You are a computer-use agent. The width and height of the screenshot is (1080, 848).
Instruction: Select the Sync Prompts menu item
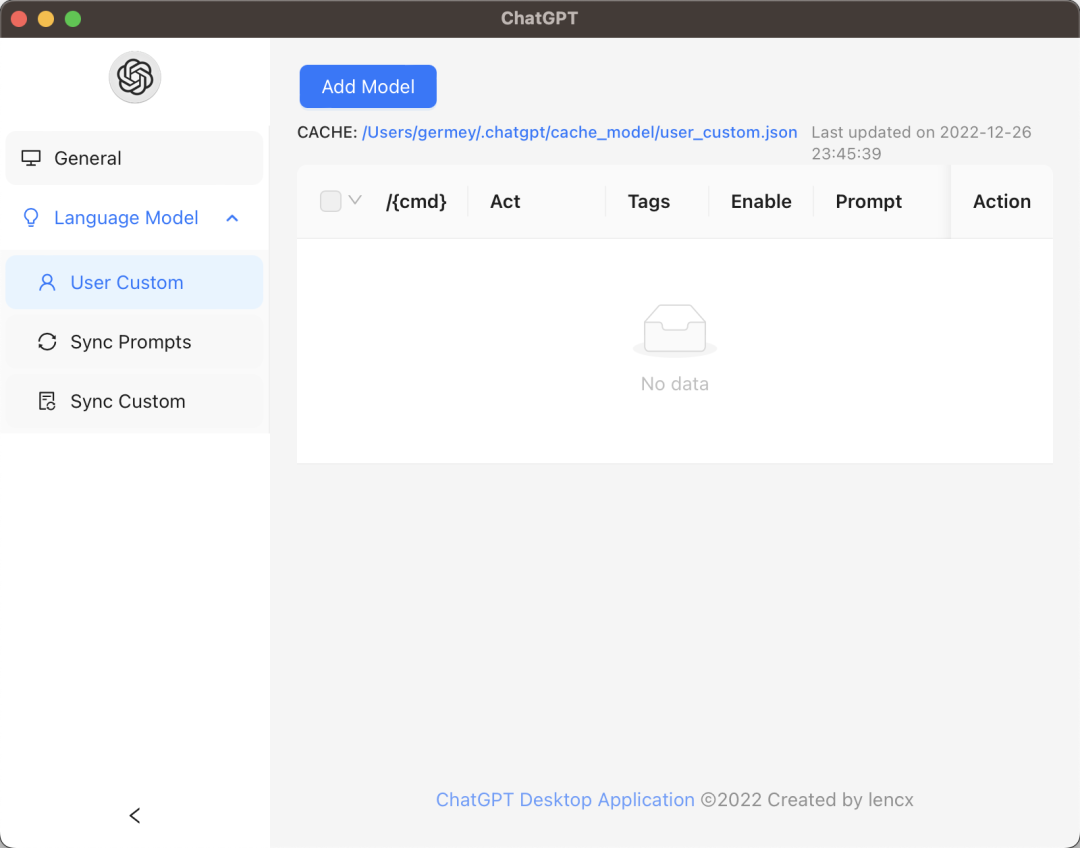coord(131,342)
